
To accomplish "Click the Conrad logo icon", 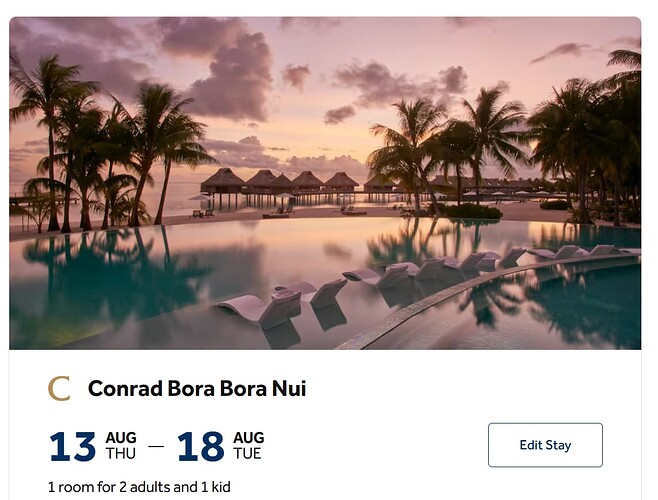I will click(59, 388).
